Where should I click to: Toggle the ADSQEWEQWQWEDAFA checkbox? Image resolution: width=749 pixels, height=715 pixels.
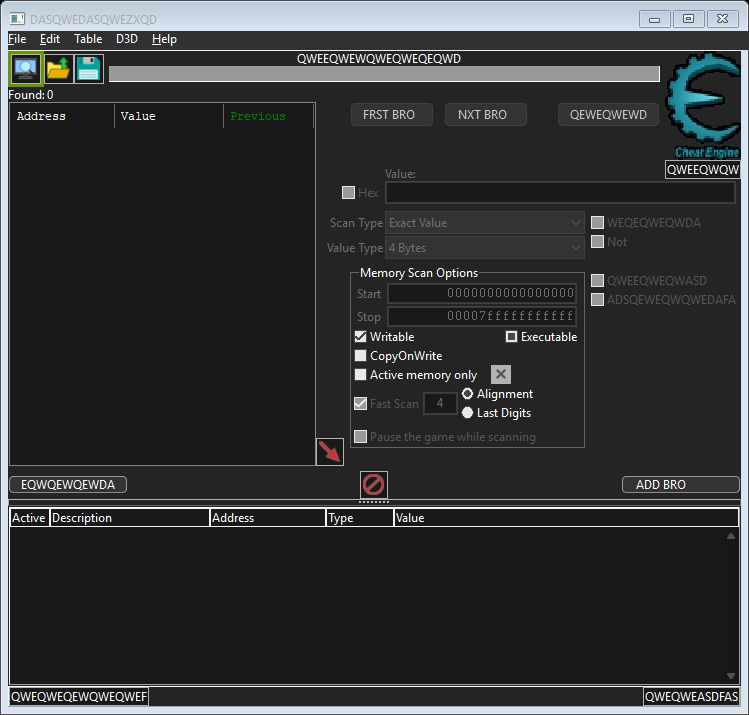click(x=598, y=299)
